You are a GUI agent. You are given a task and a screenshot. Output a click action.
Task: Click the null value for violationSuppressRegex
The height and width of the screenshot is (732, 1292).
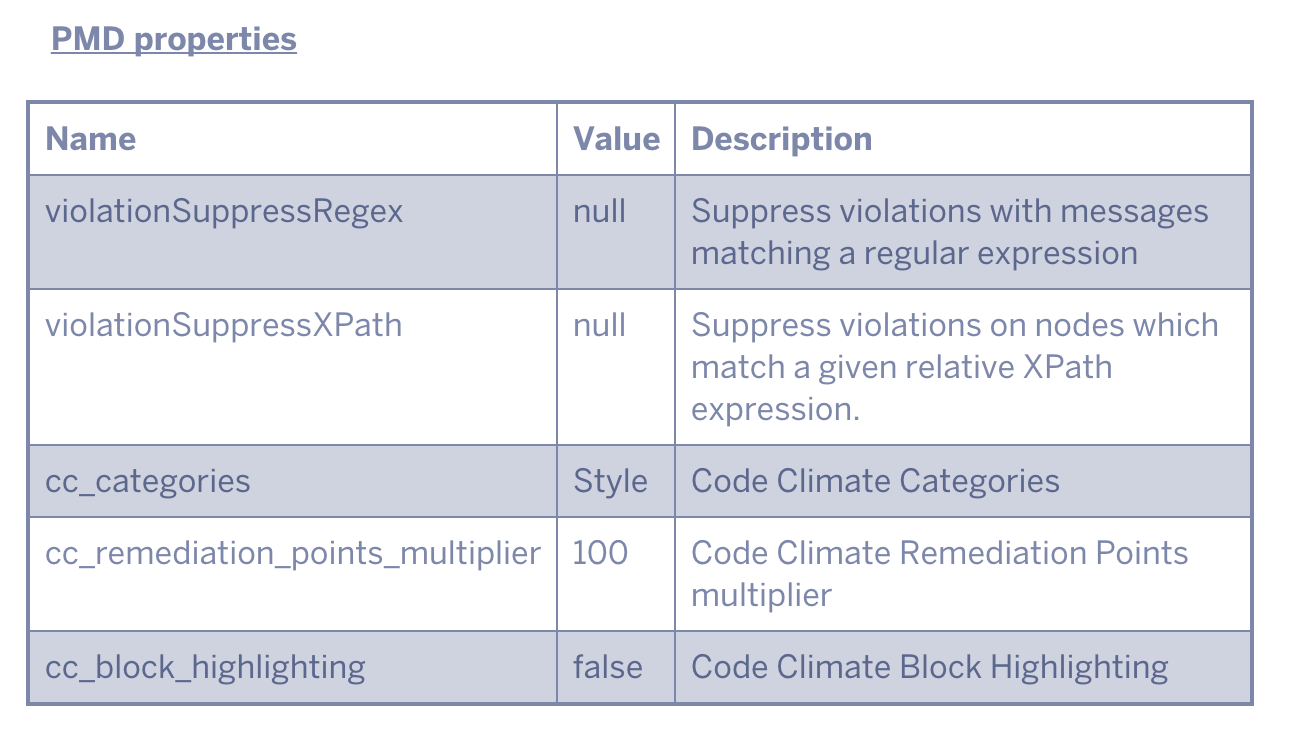[x=600, y=212]
